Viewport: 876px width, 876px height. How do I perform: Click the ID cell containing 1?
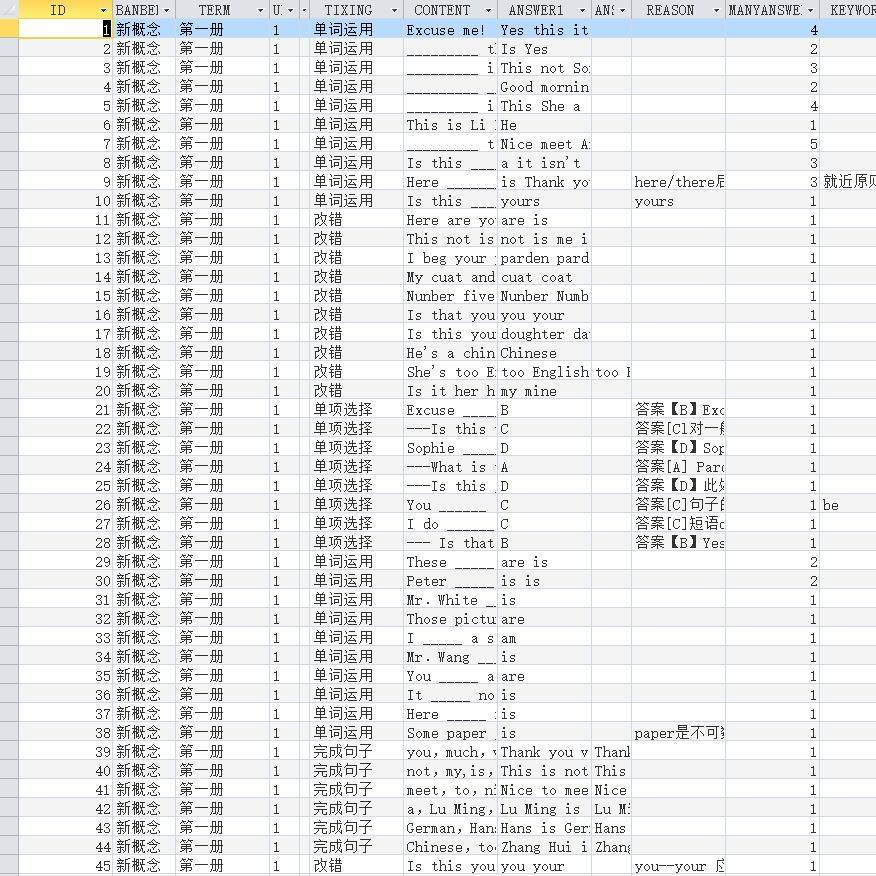point(65,30)
